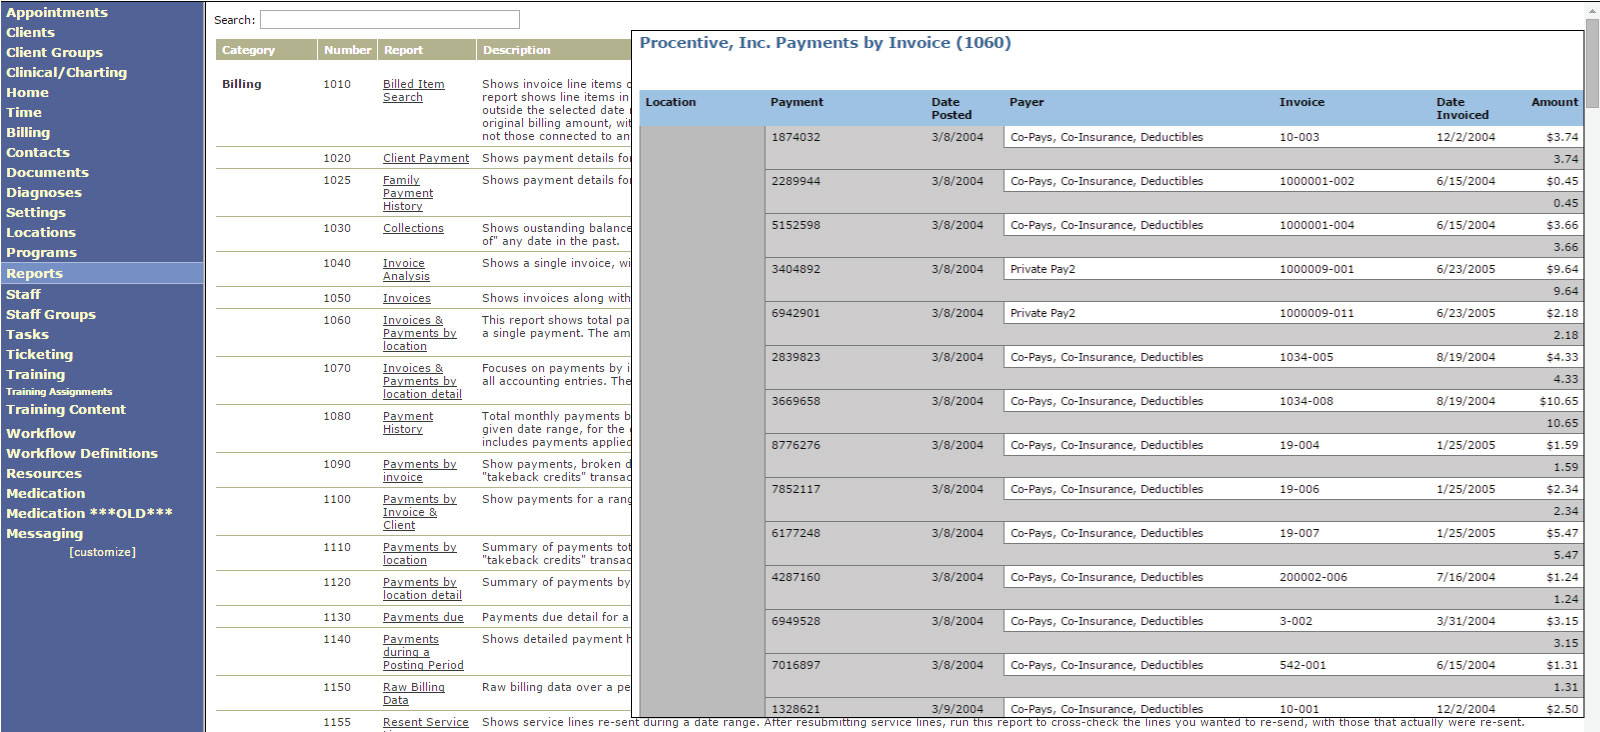Click the Amount column header

(1554, 102)
